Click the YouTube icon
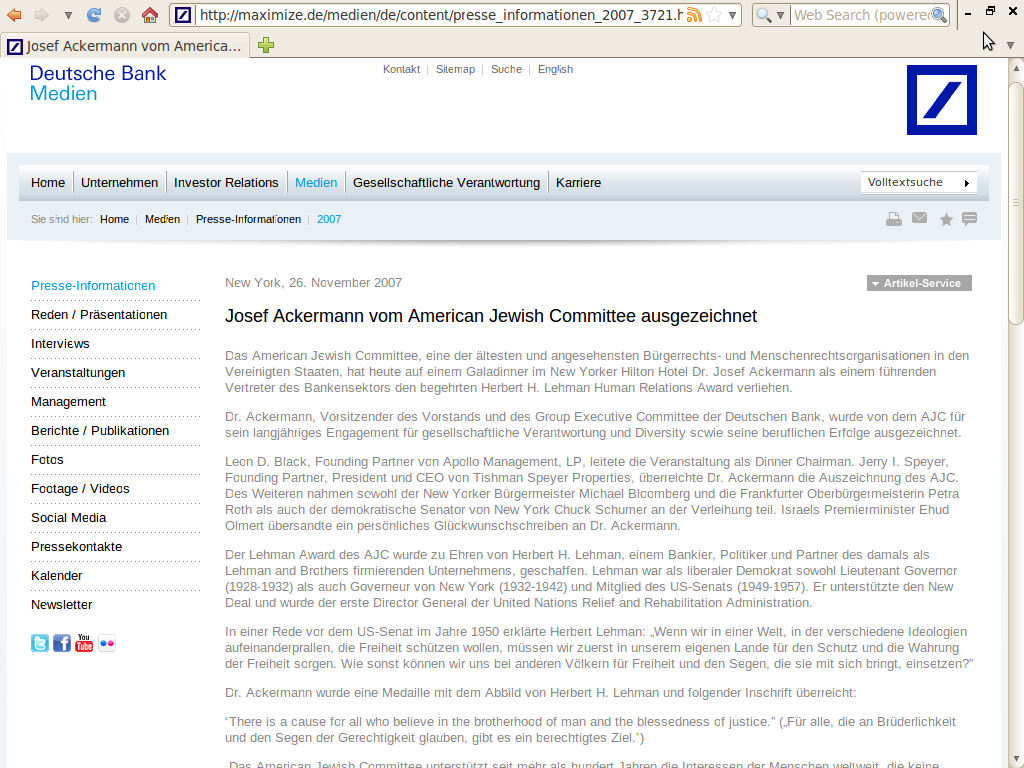 [84, 643]
